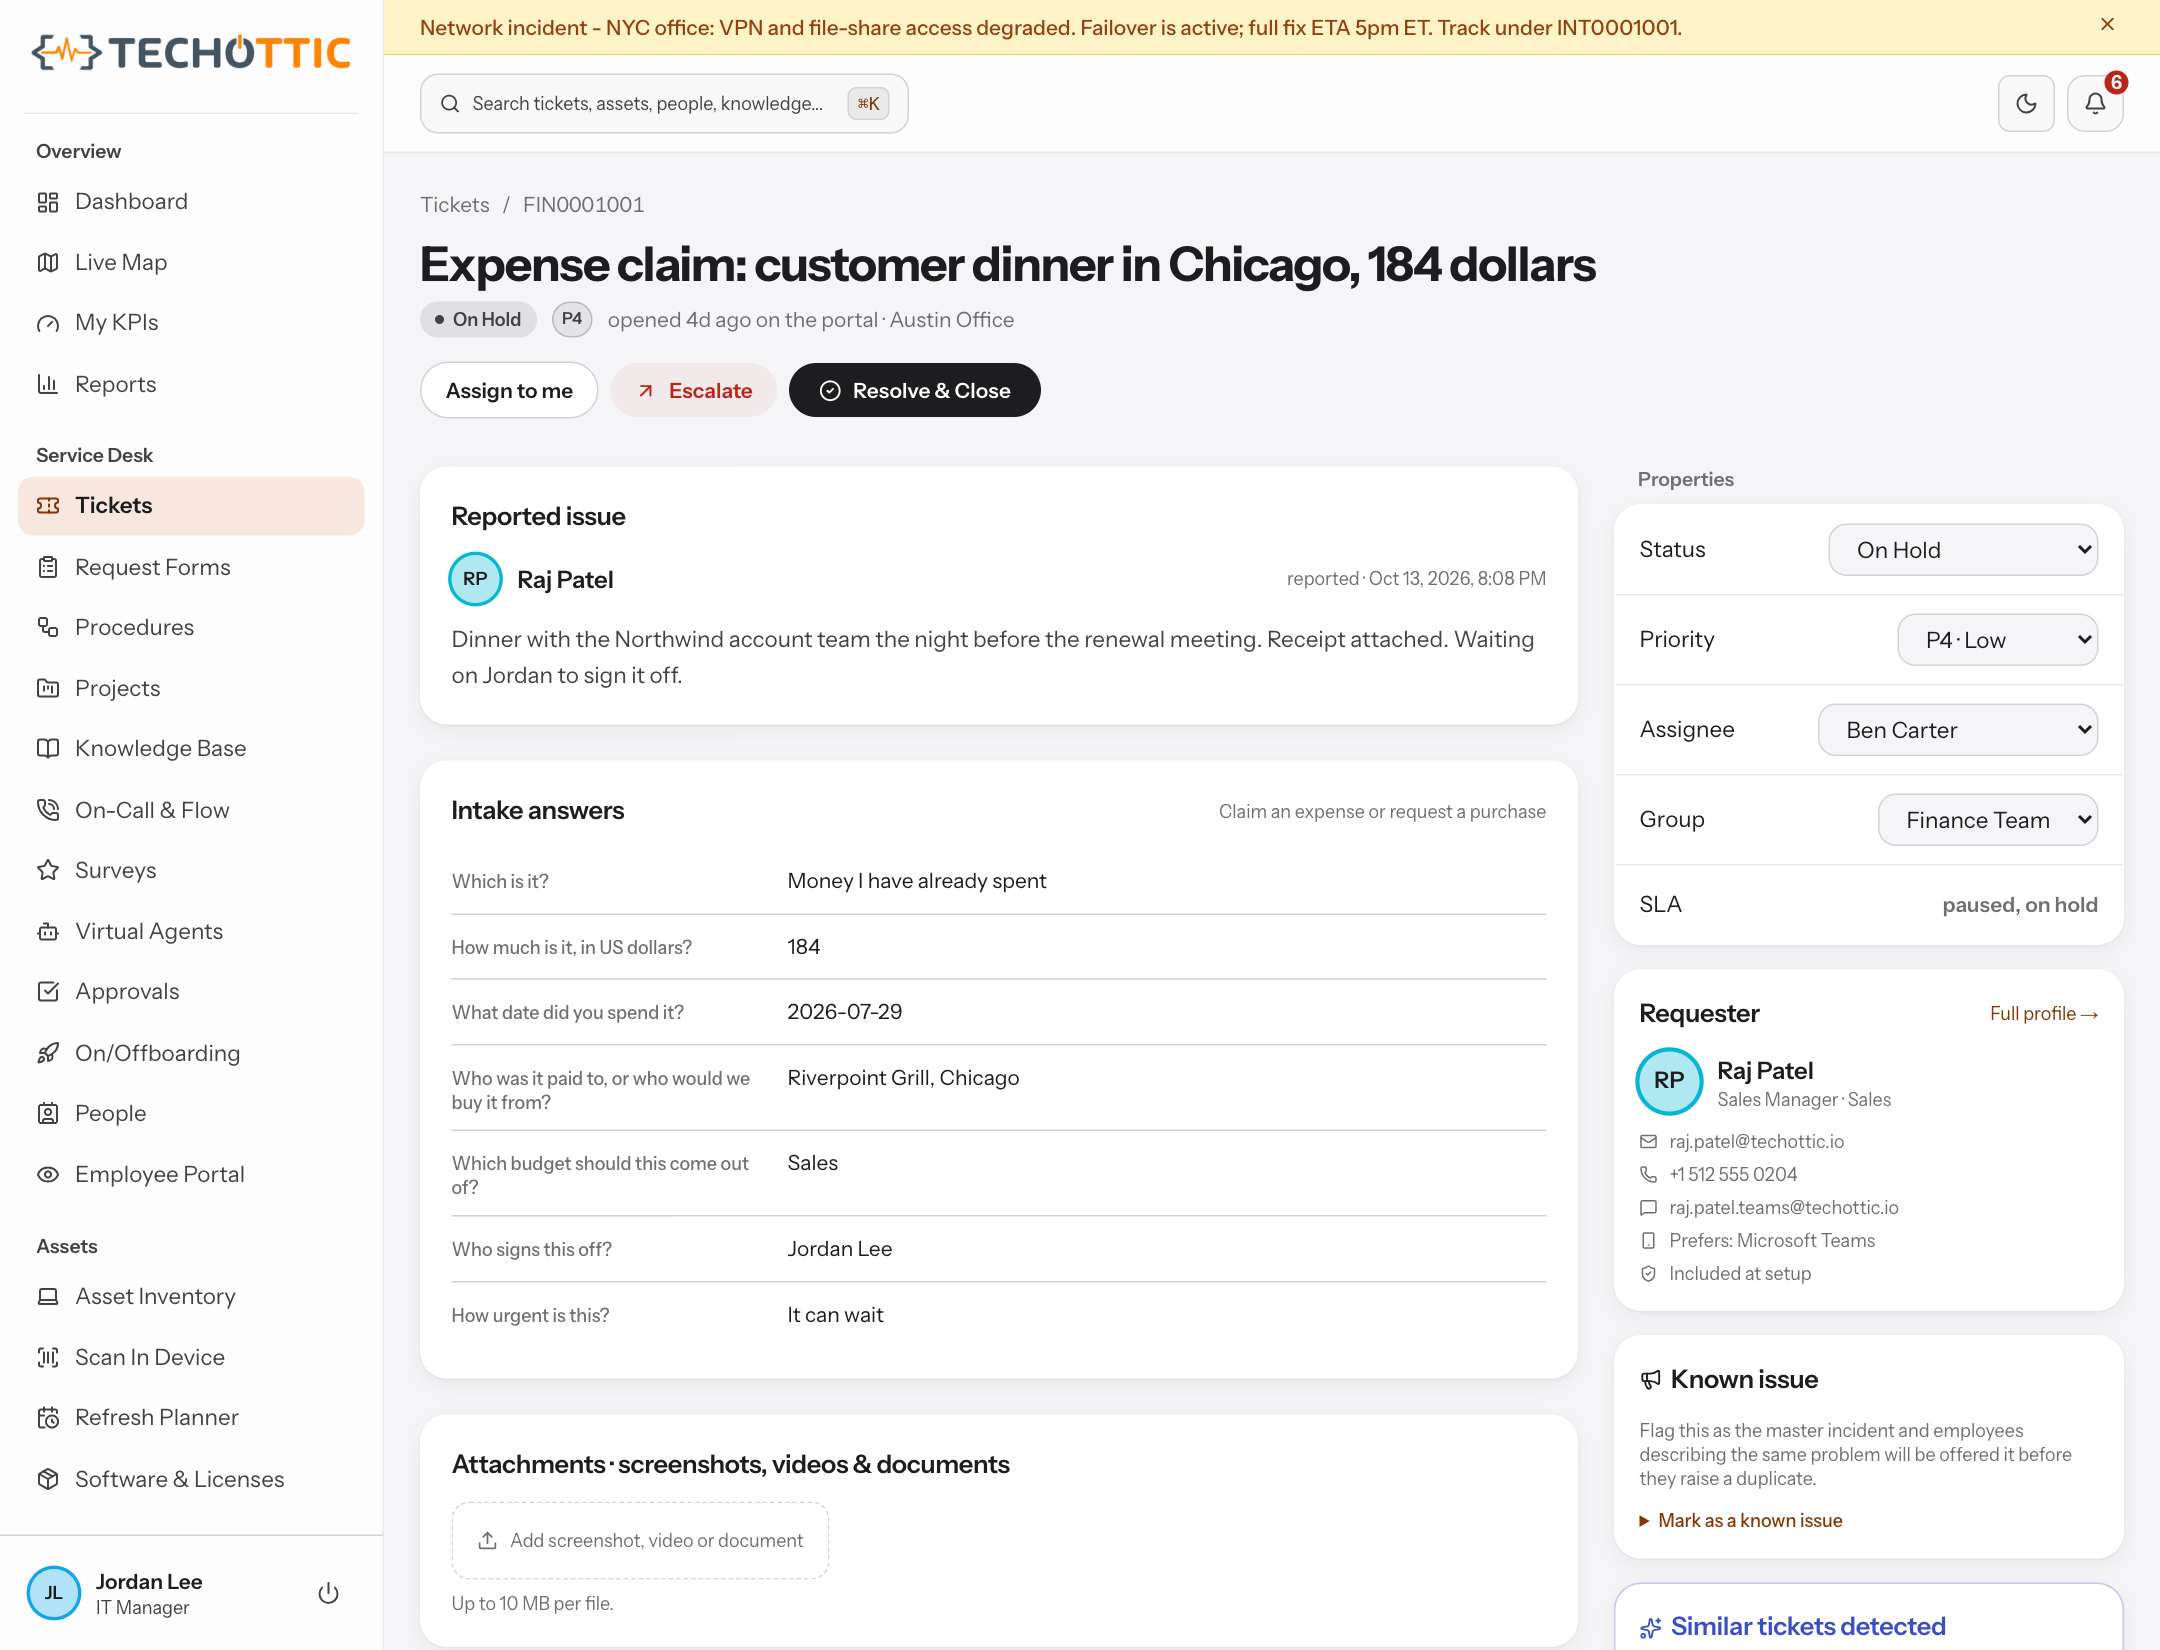This screenshot has height=1650, width=2160.
Task: Click the Tickets breadcrumb link
Action: pos(455,204)
